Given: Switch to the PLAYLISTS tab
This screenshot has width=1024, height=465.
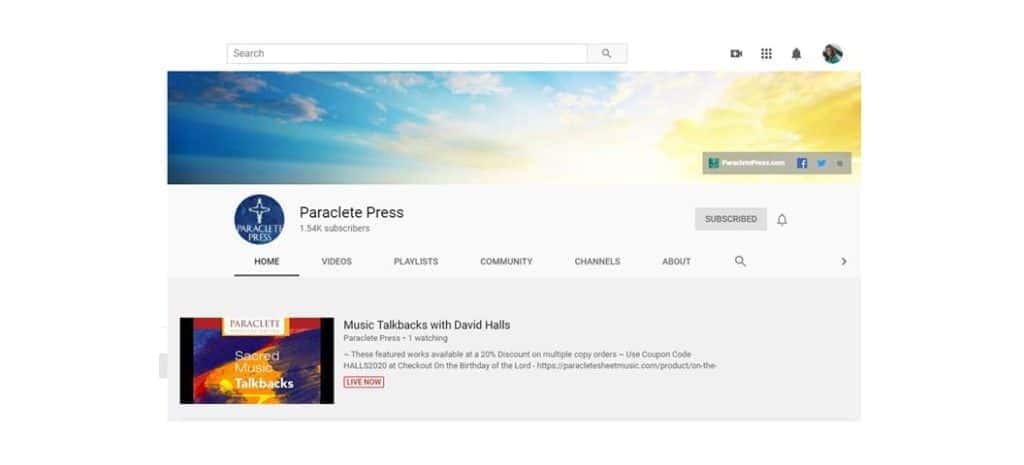Looking at the screenshot, I should (x=416, y=261).
